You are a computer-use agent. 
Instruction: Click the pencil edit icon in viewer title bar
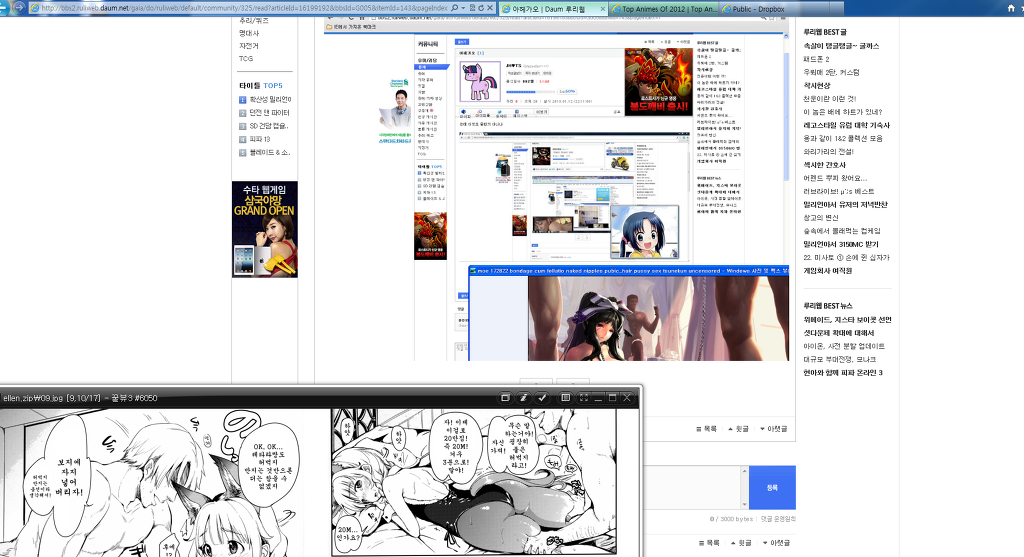click(523, 398)
